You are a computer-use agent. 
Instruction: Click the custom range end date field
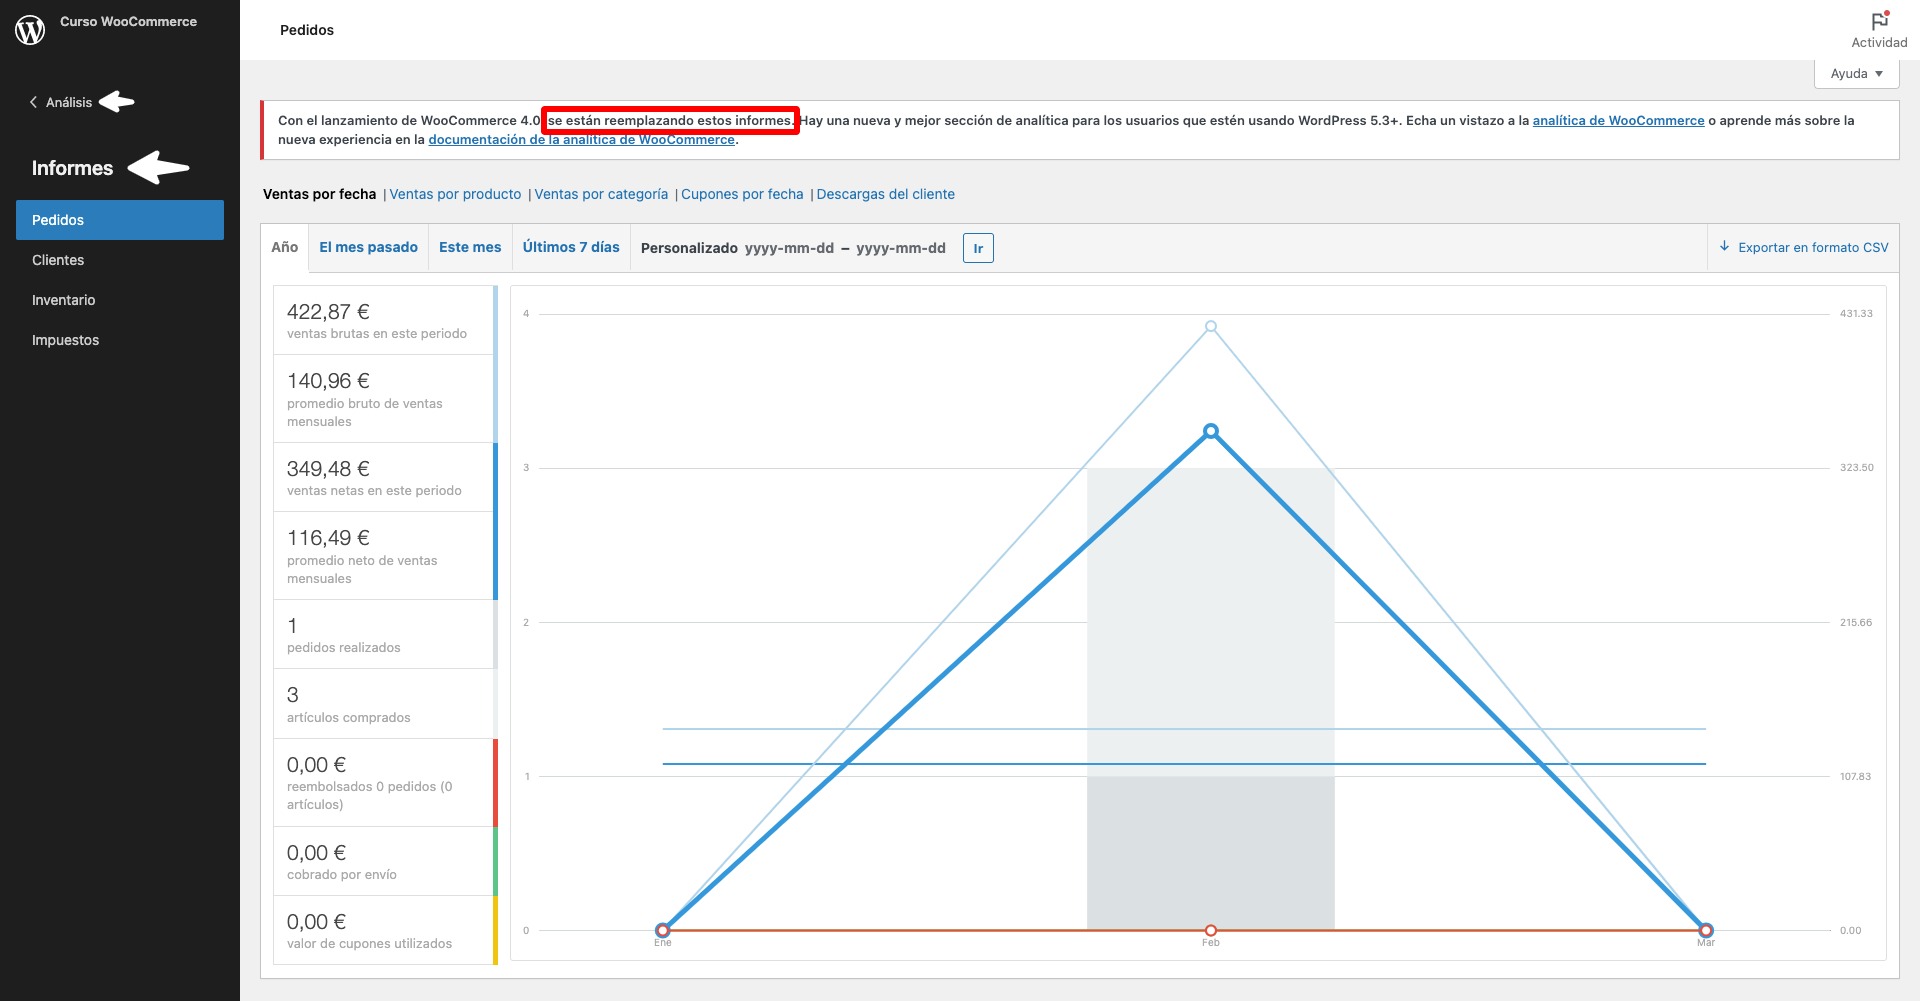900,248
